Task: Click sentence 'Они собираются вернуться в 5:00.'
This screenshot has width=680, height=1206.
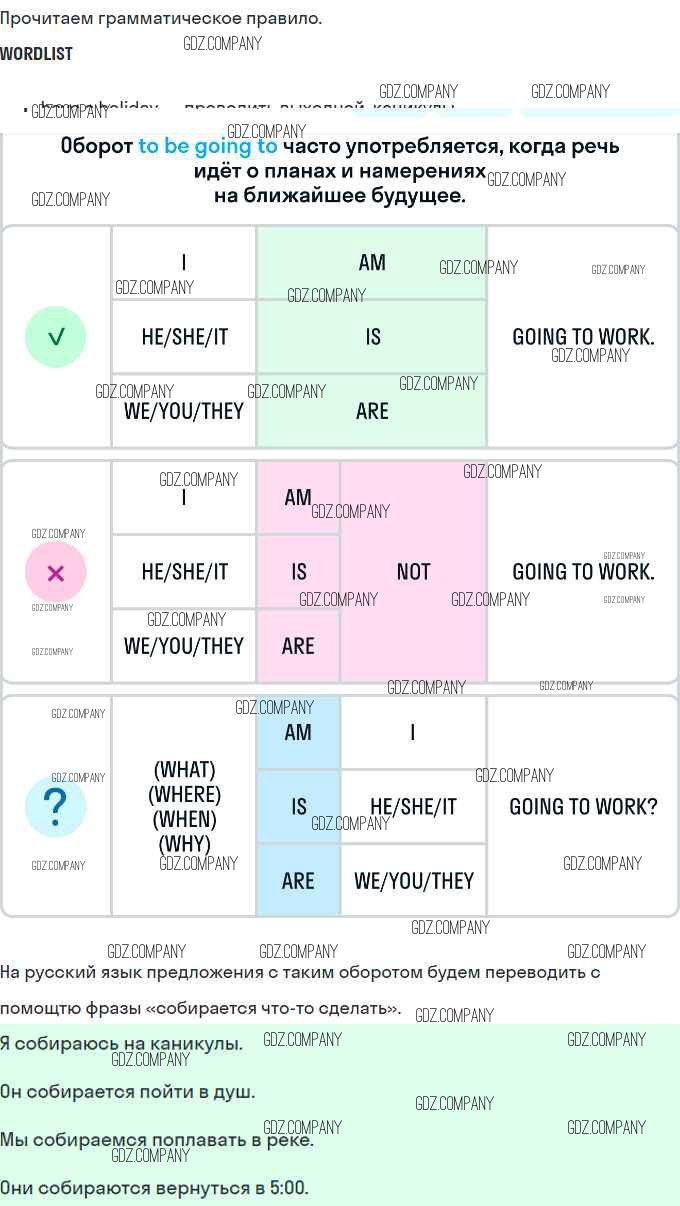Action: pos(155,1188)
